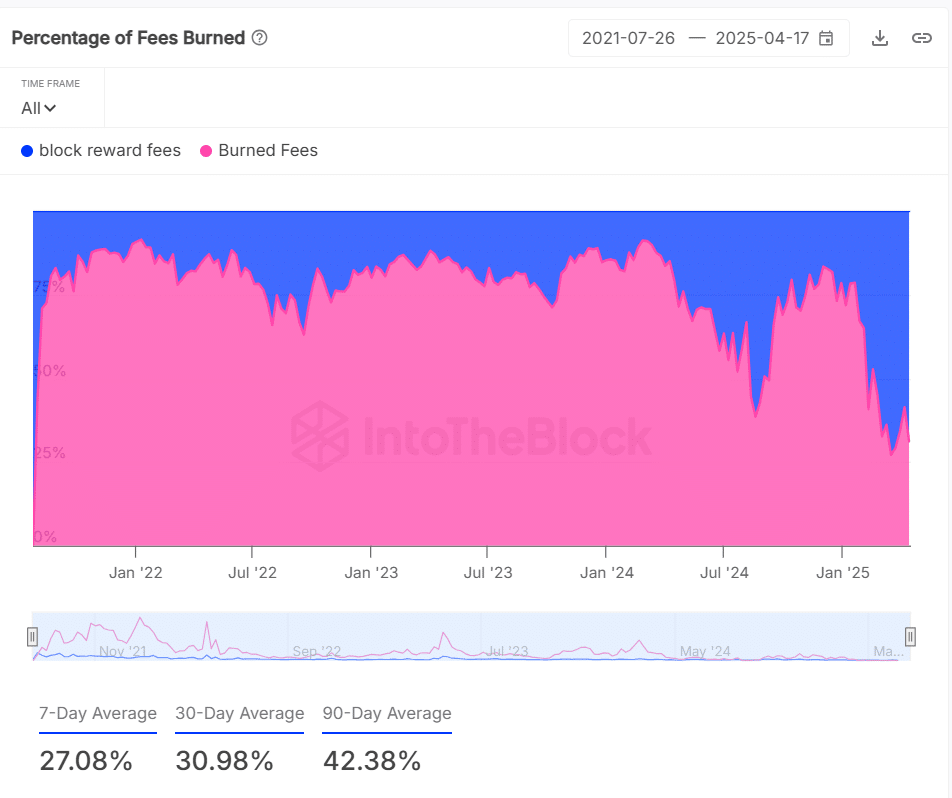The height and width of the screenshot is (798, 952).
Task: Click the start date 2021-07-26
Action: tap(628, 38)
